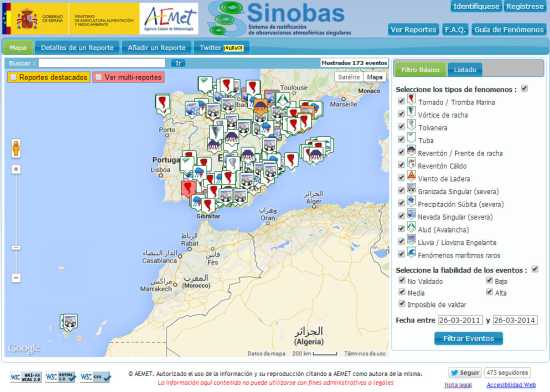Click the Alud (Avalancha) legend icon
Image resolution: width=550 pixels, height=392 pixels.
pos(411,227)
